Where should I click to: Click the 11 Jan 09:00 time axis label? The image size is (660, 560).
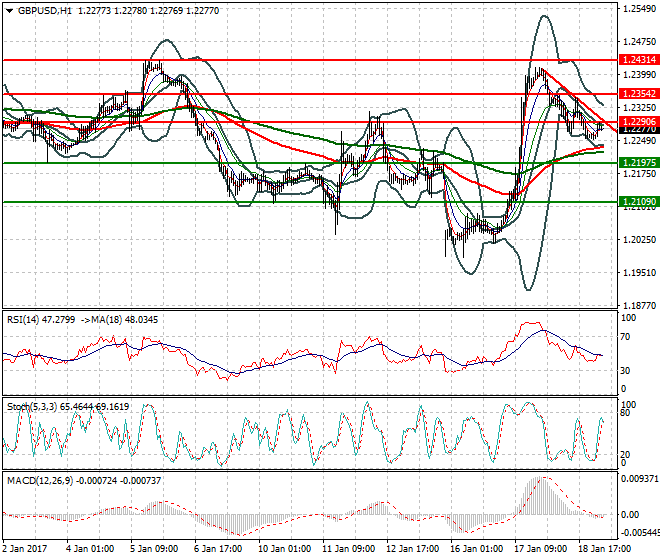pos(346,549)
